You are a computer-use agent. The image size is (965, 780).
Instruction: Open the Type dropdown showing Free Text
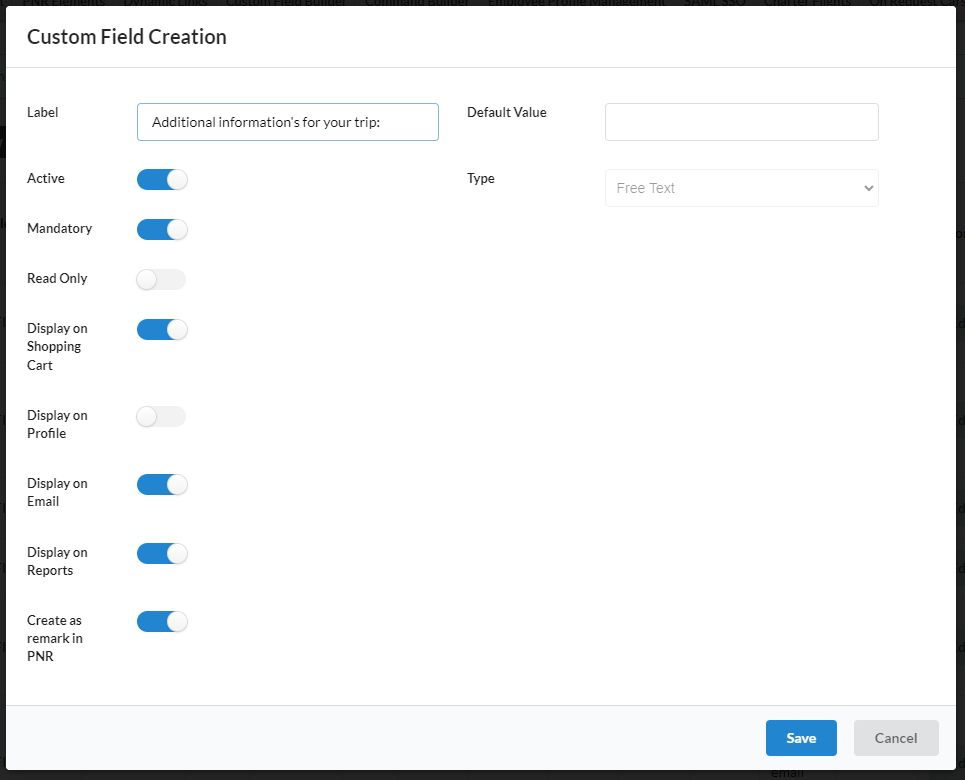[x=742, y=188]
